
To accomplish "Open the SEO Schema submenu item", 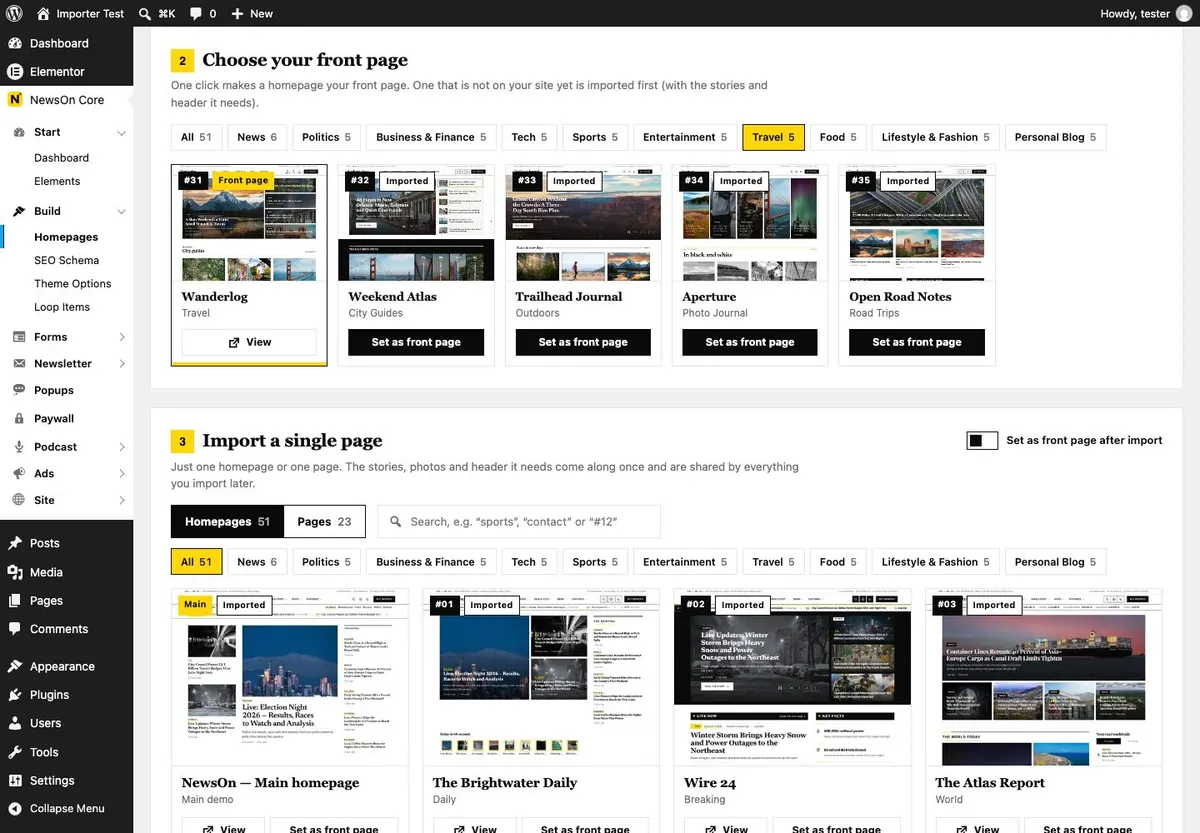I will 66,260.
